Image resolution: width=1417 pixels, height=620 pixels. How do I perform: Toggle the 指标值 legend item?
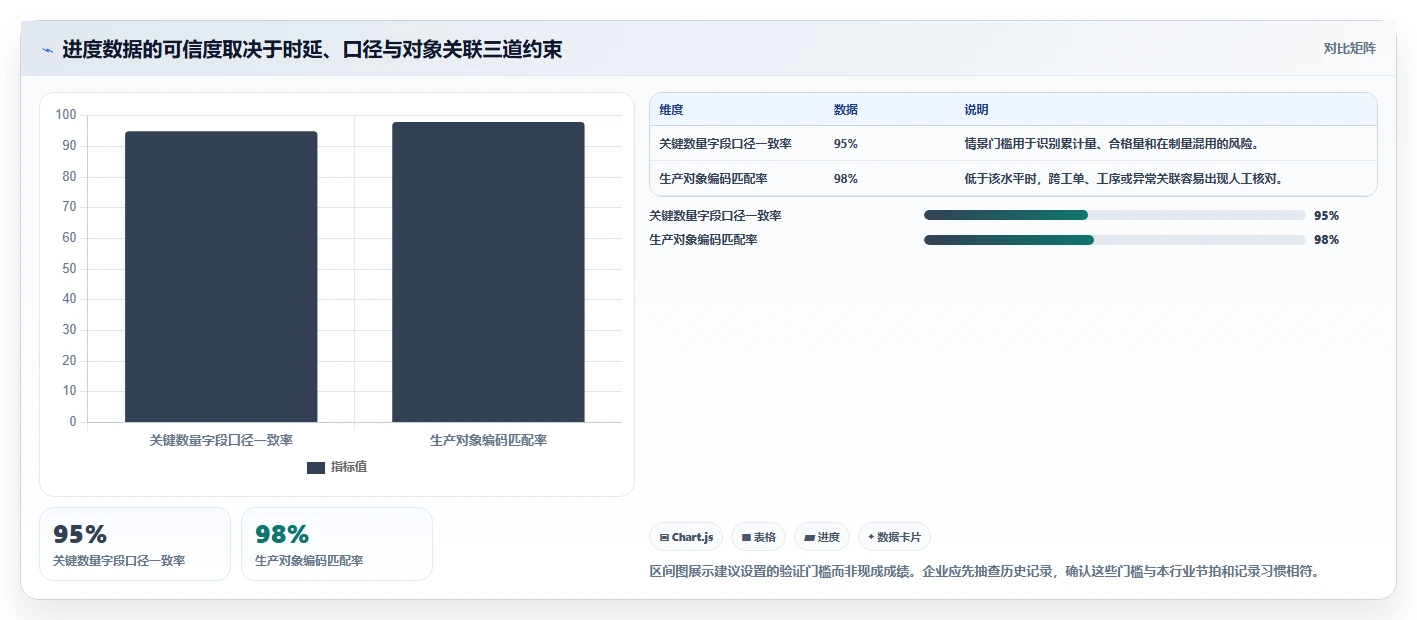coord(337,467)
